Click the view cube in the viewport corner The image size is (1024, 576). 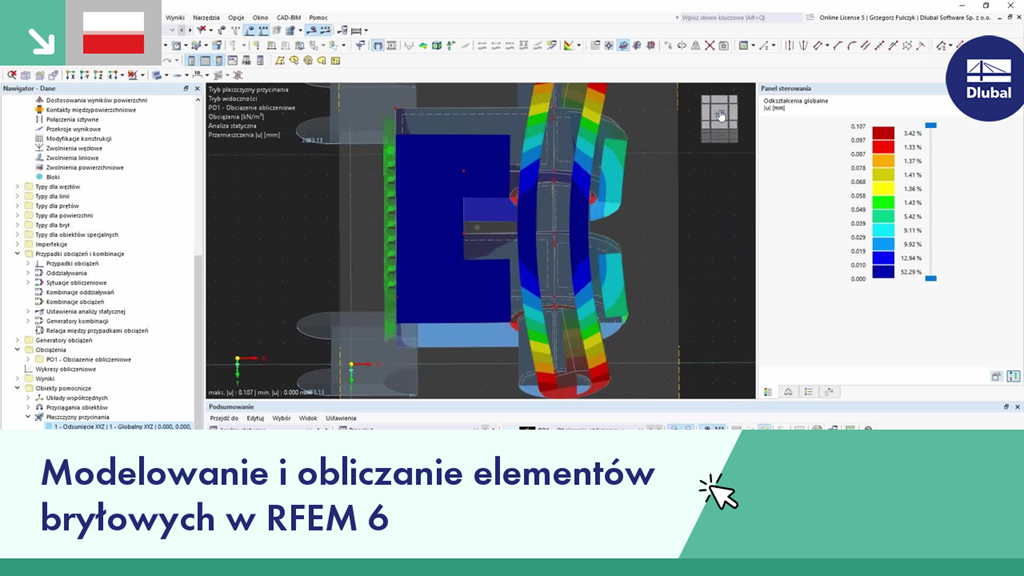(x=719, y=118)
